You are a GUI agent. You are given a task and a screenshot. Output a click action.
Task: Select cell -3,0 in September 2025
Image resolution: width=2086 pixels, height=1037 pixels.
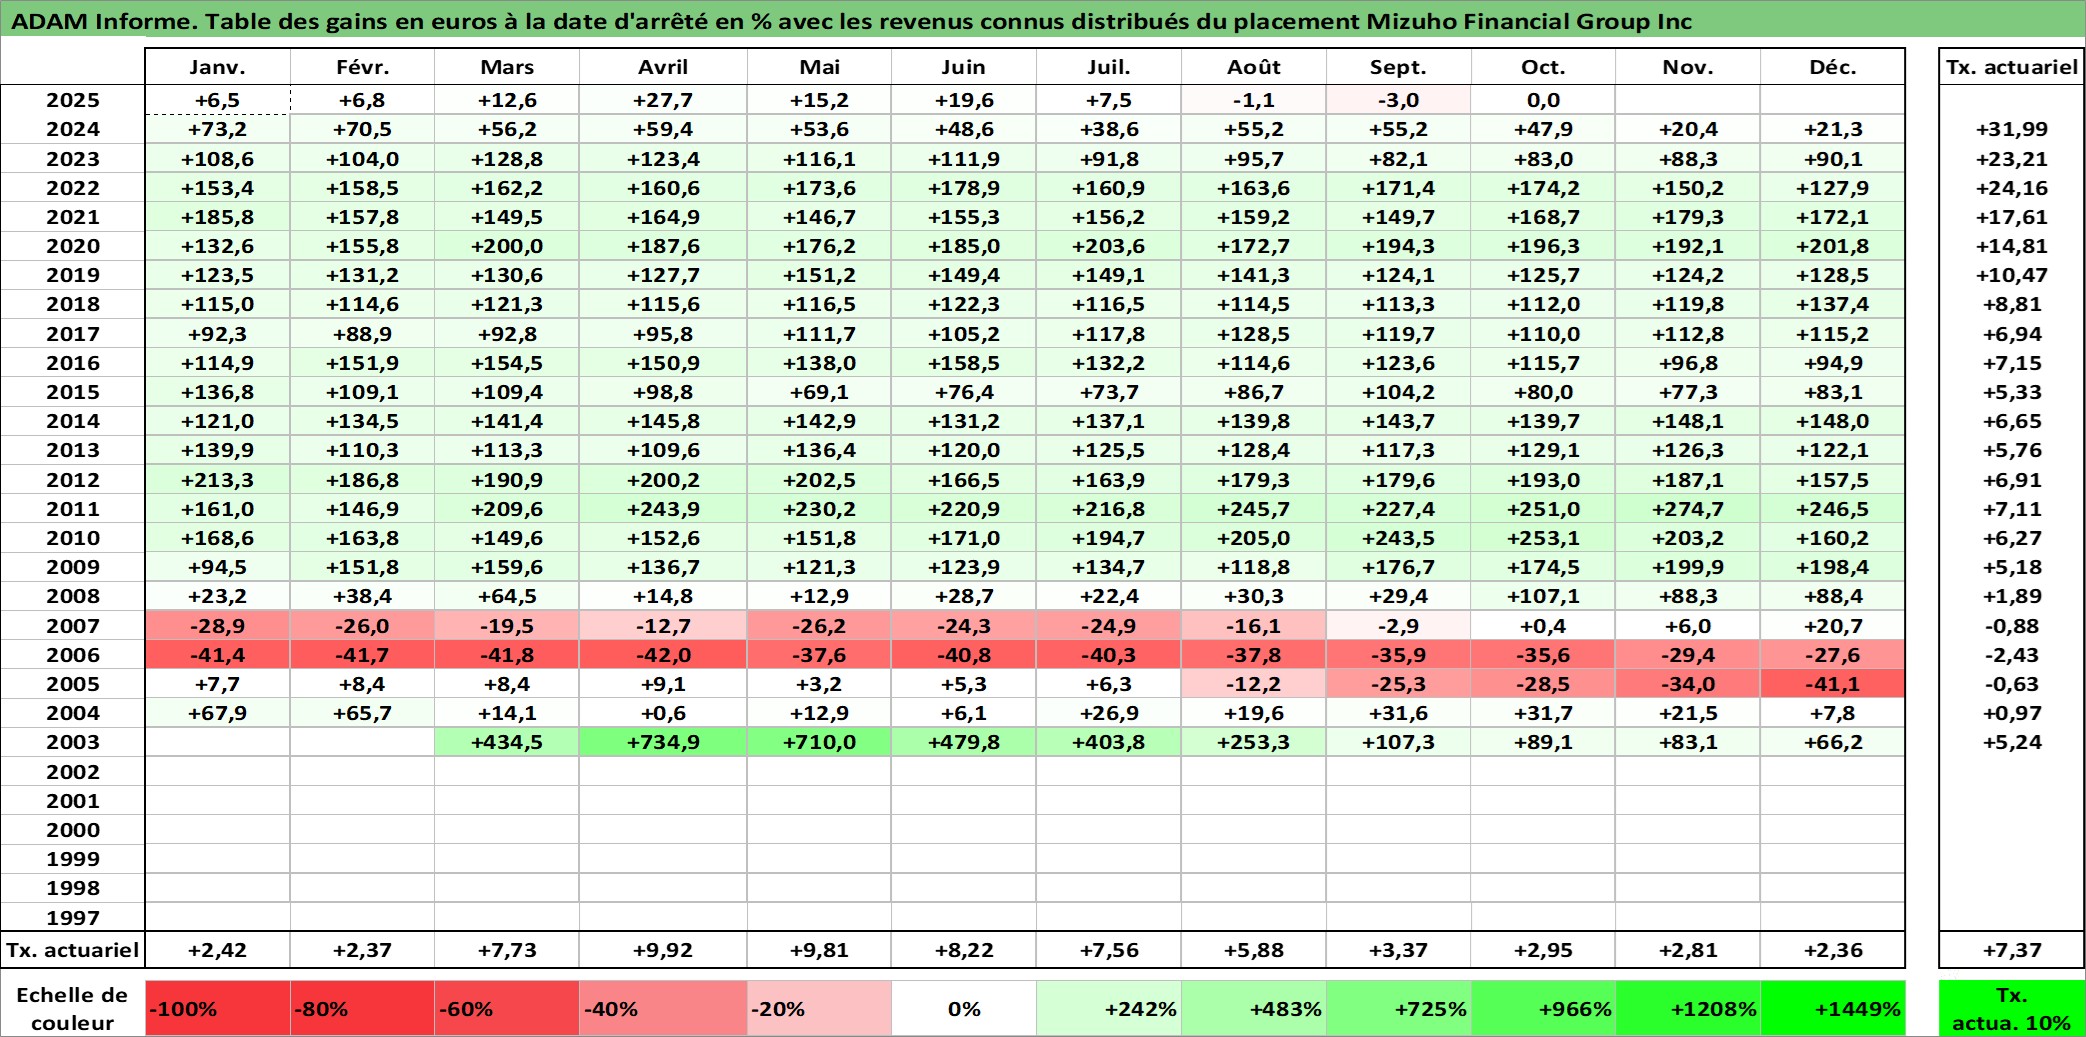[1398, 100]
